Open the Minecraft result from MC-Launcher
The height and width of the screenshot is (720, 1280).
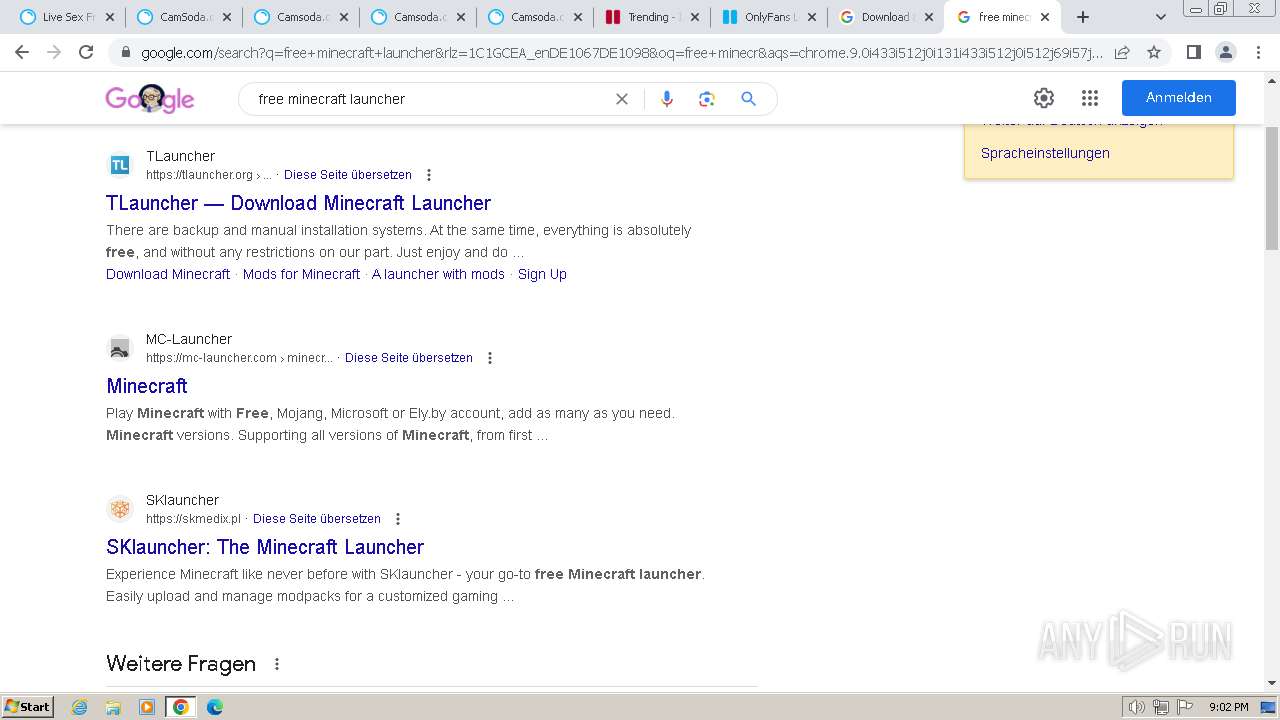pyautogui.click(x=147, y=386)
